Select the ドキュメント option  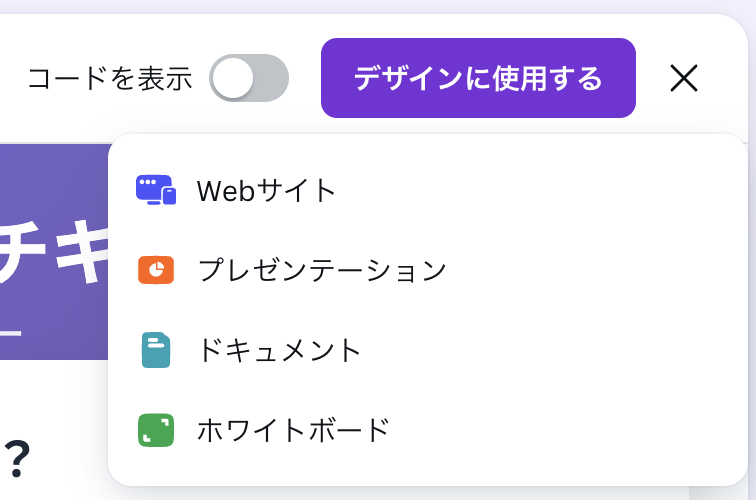pos(428,350)
